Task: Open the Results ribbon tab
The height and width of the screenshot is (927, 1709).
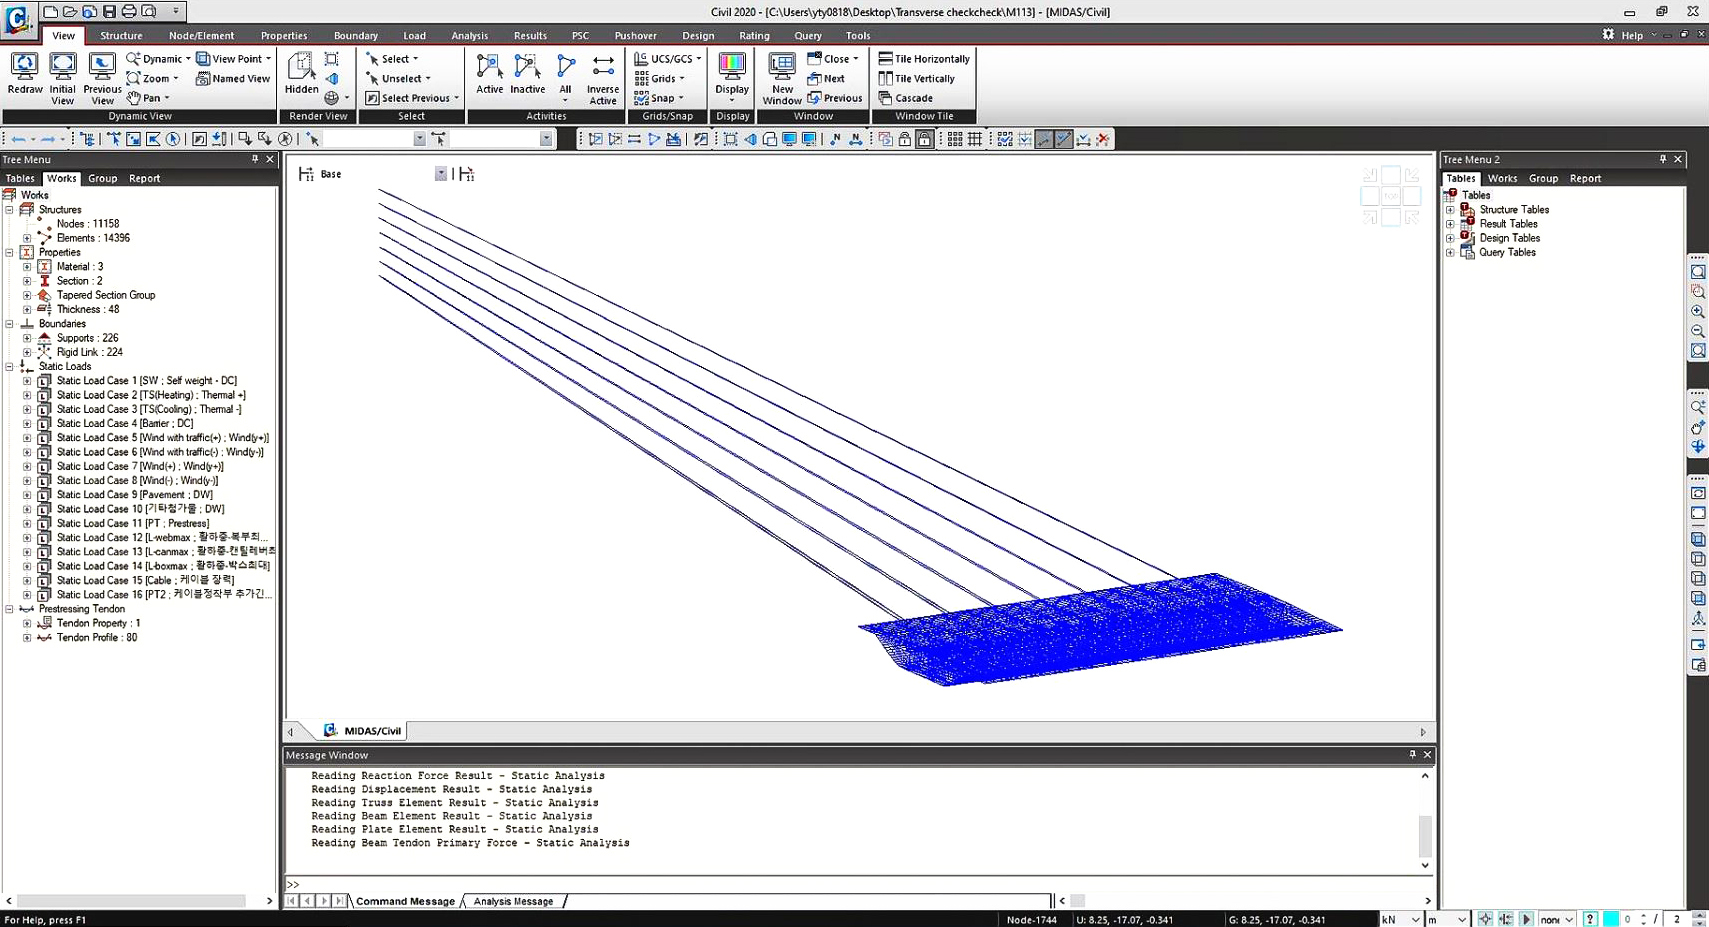Action: click(x=530, y=35)
